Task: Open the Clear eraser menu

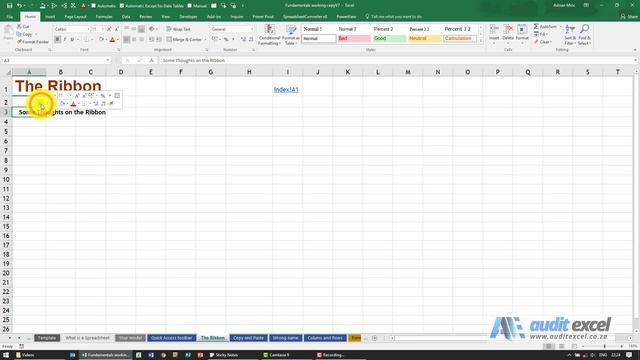Action: pos(542,42)
